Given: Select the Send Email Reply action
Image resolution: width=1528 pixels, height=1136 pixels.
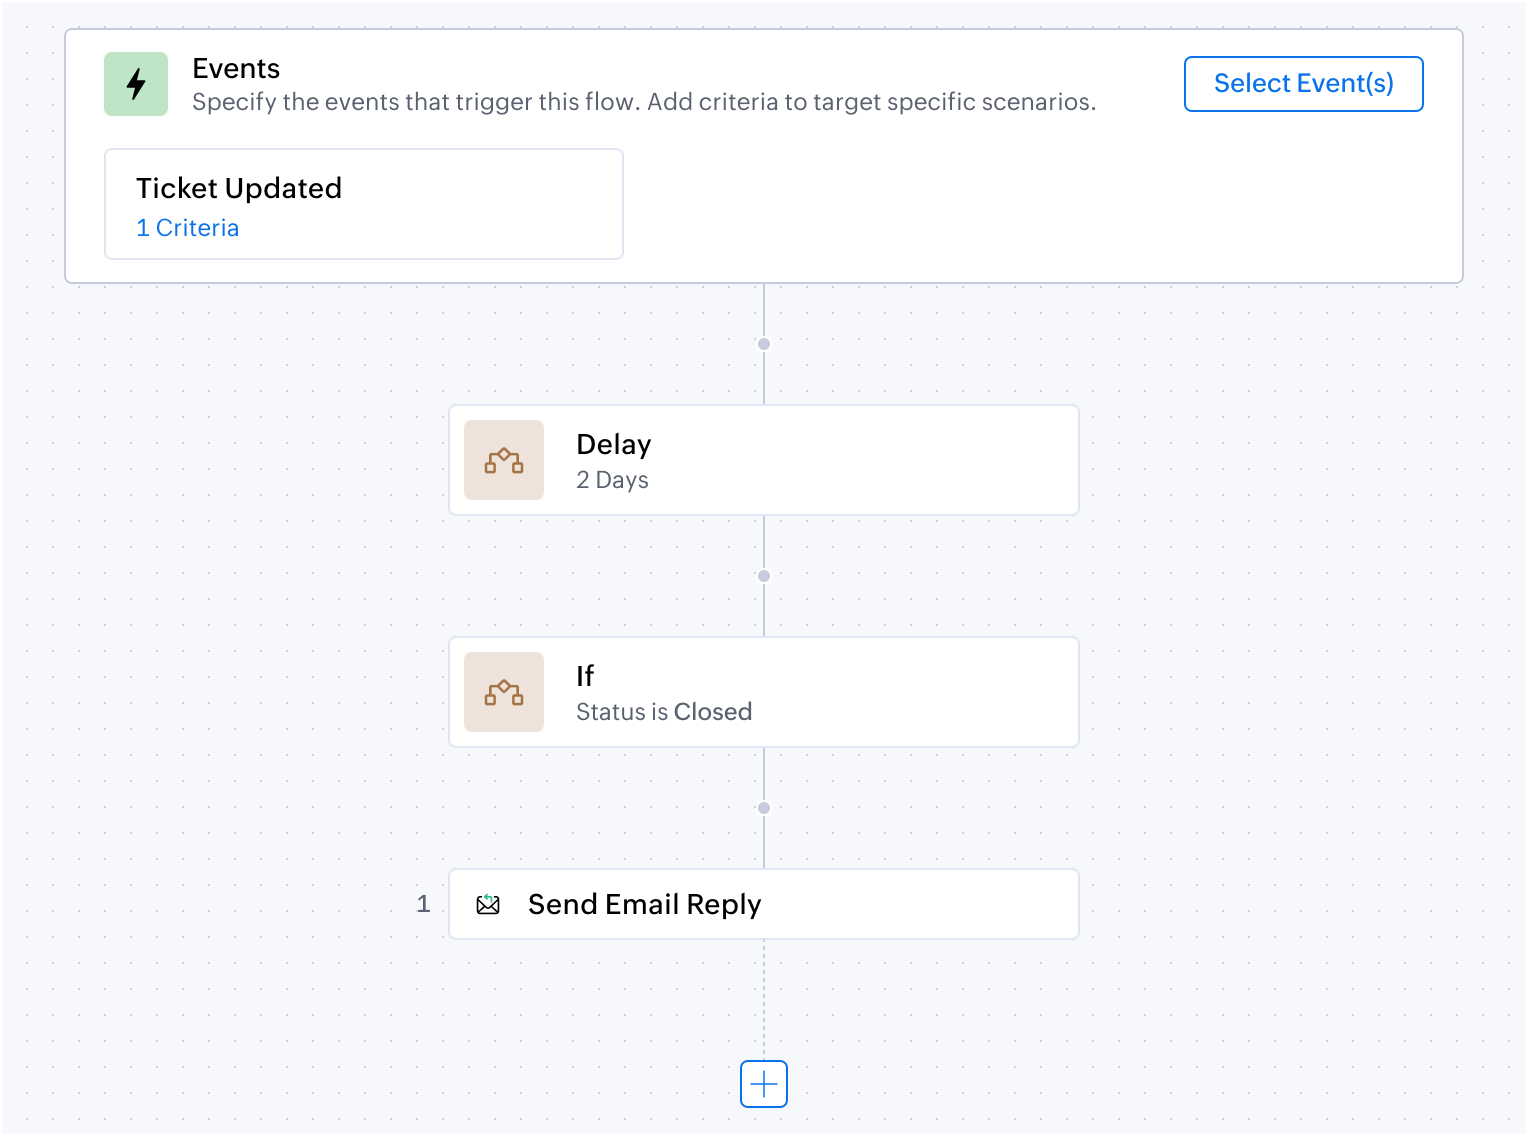Looking at the screenshot, I should 764,904.
